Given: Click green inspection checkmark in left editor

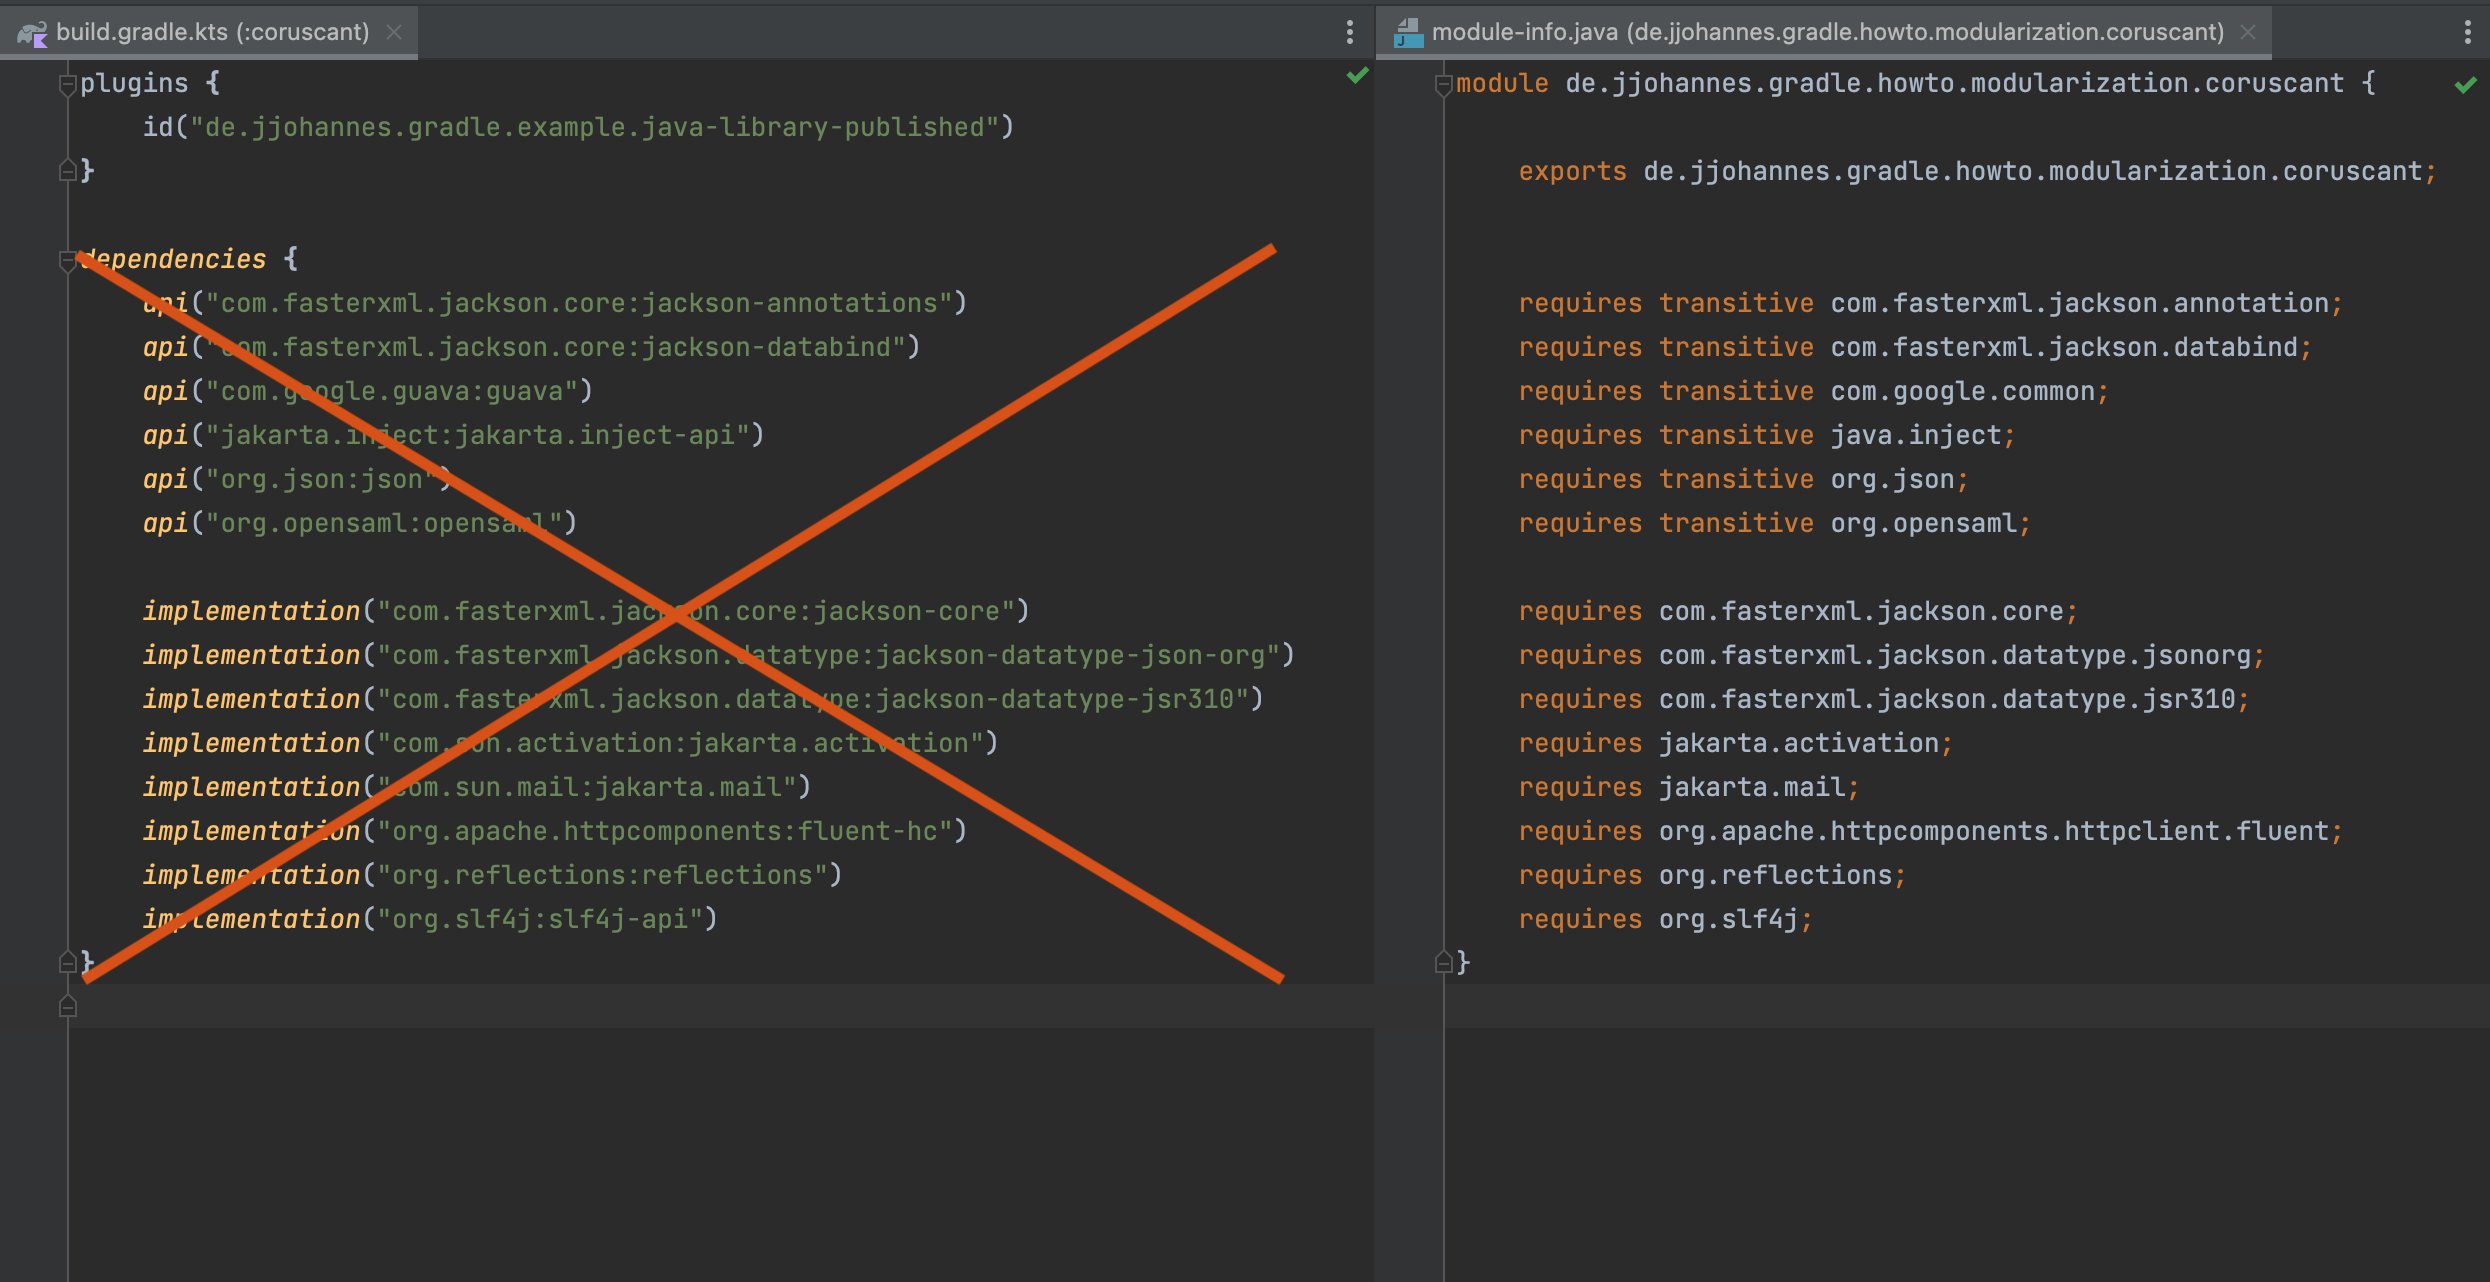Looking at the screenshot, I should [1357, 76].
